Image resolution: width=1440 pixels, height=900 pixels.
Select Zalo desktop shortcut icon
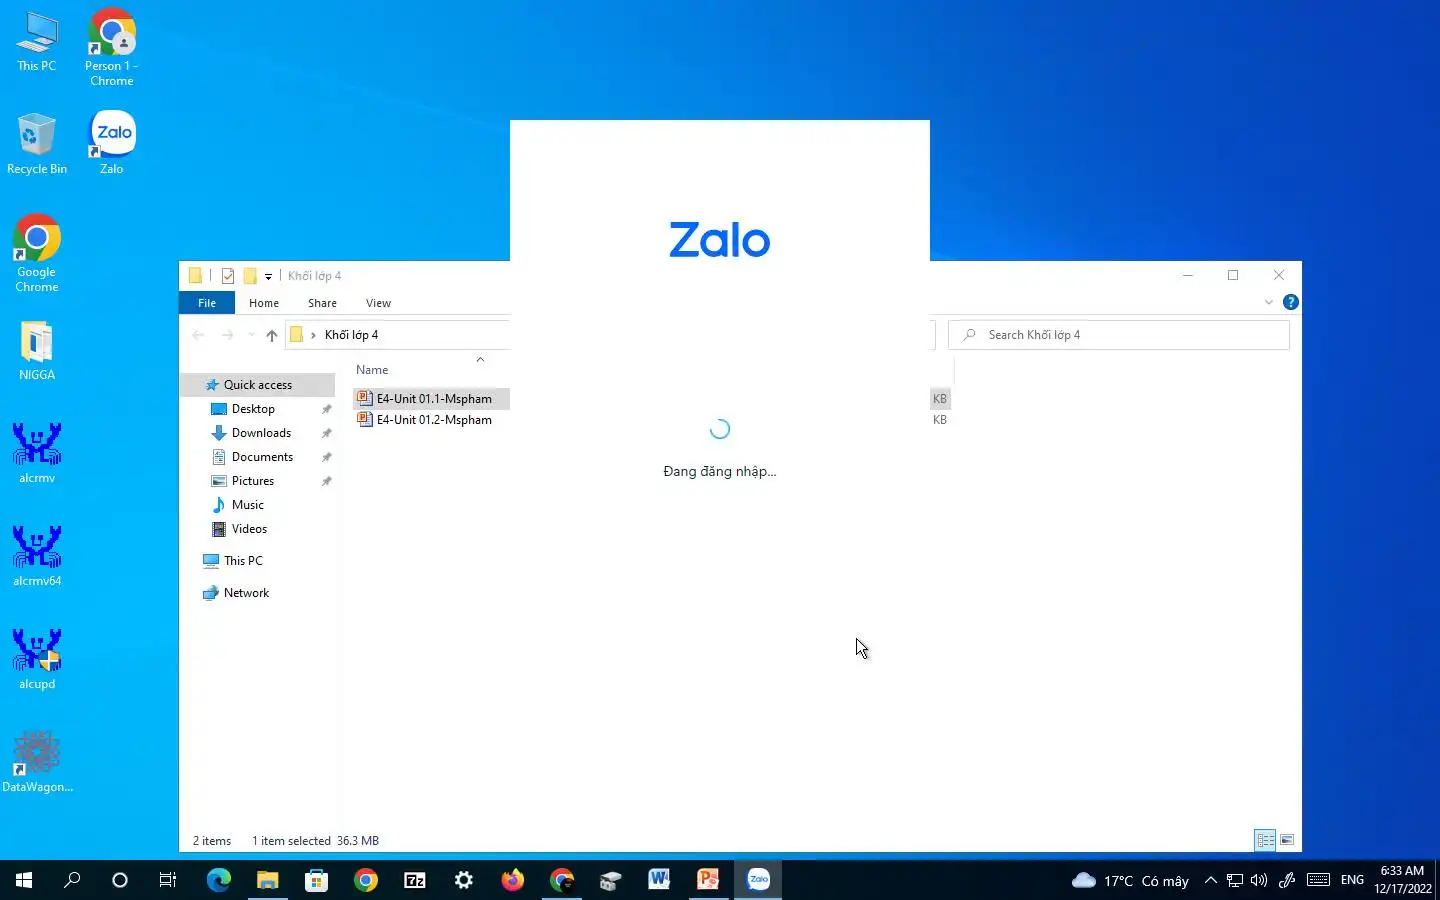pyautogui.click(x=112, y=143)
